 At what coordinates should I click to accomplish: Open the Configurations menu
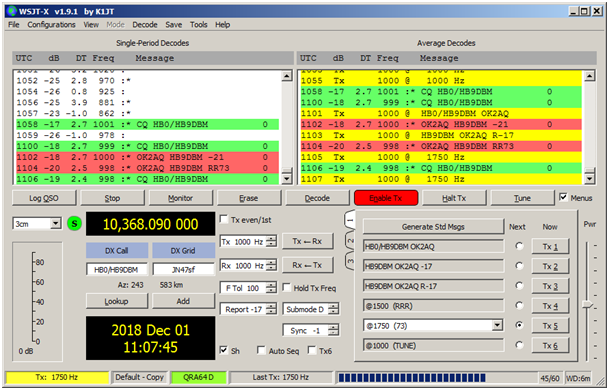point(51,24)
